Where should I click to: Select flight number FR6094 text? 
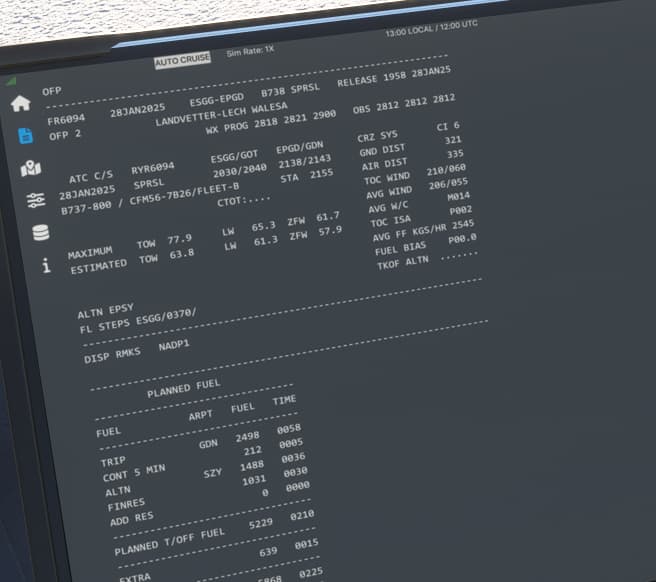pos(66,120)
